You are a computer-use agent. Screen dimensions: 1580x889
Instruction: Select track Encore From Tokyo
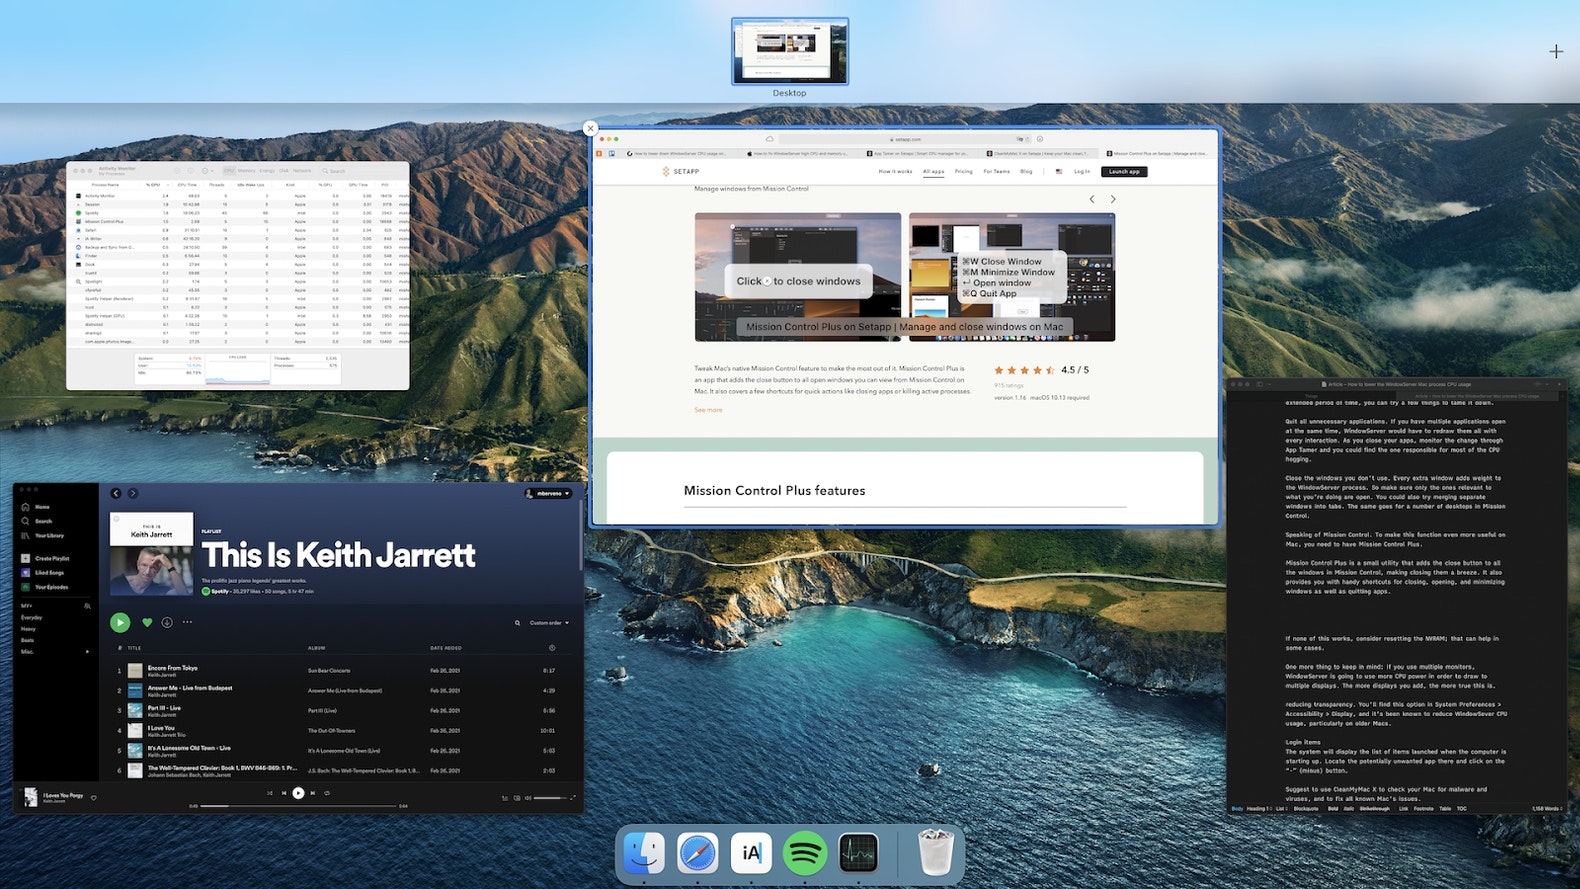click(172, 668)
